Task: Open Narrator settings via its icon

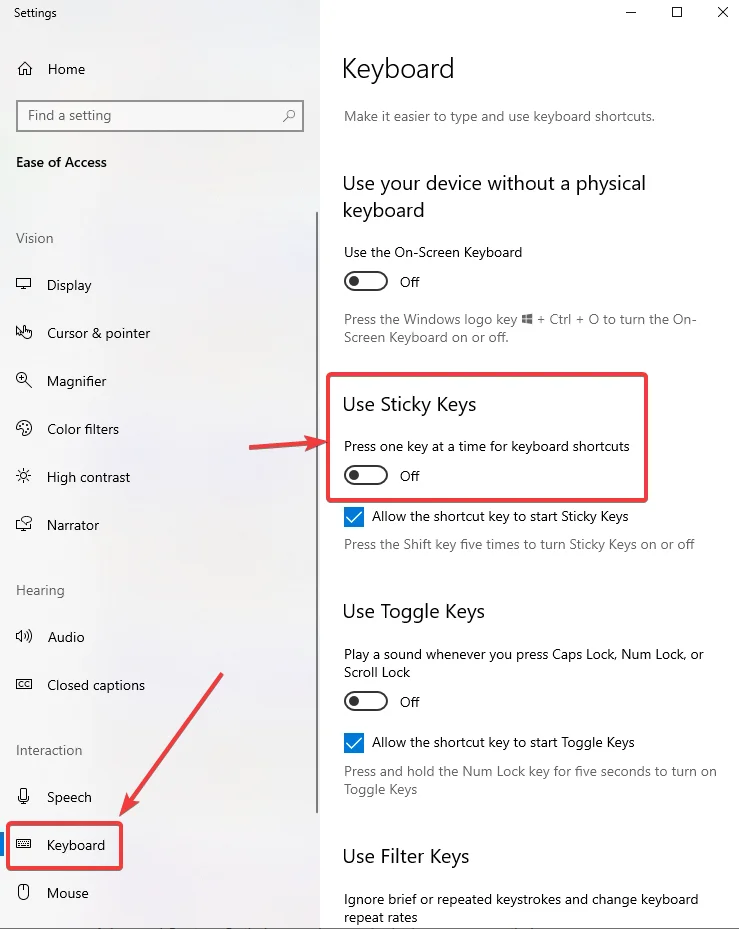Action: pyautogui.click(x=23, y=525)
